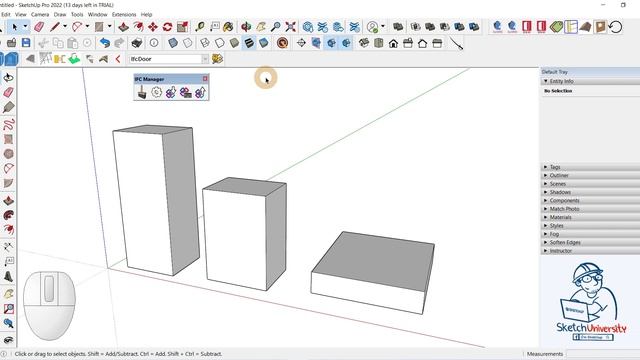Open the Line tool dropdown arrow
The image size is (640, 360).
point(64,27)
